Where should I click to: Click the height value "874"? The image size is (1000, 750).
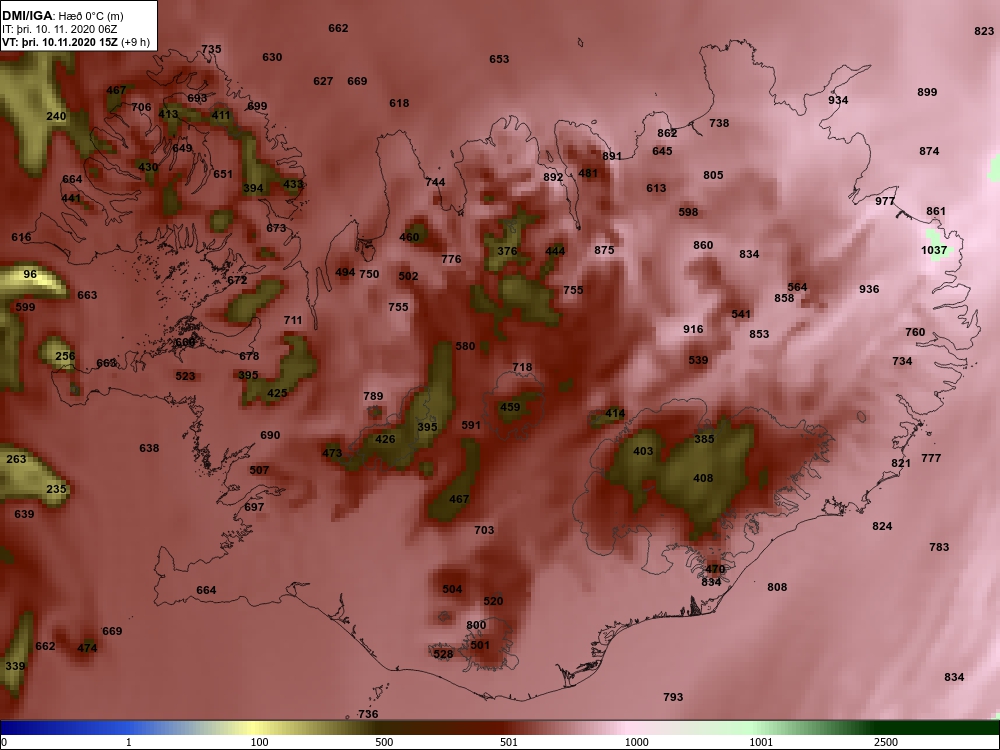click(929, 151)
